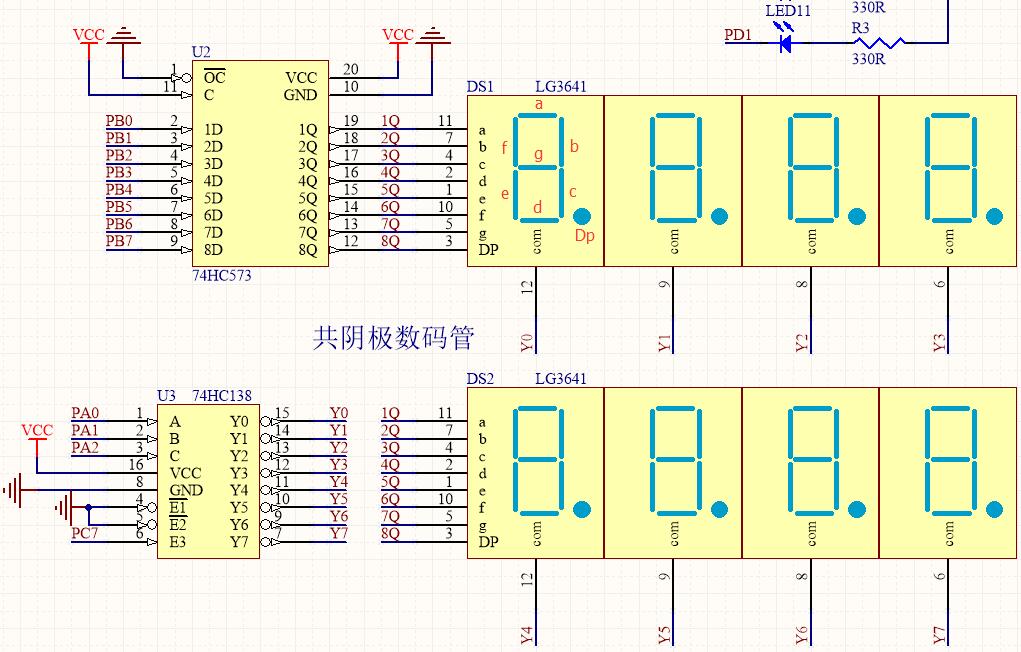The image size is (1021, 652).
Task: Select the DS2 designator label
Action: click(x=481, y=379)
